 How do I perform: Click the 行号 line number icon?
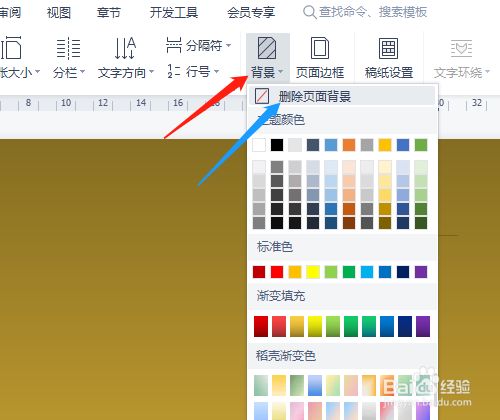click(x=174, y=71)
